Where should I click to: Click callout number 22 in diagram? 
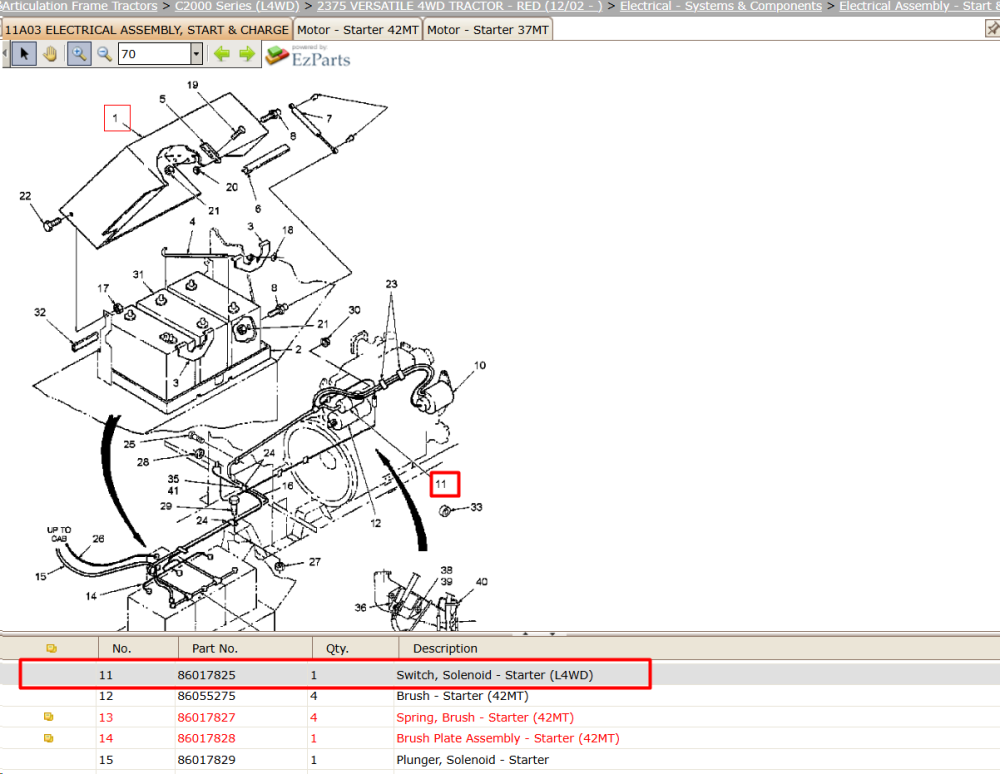point(25,196)
